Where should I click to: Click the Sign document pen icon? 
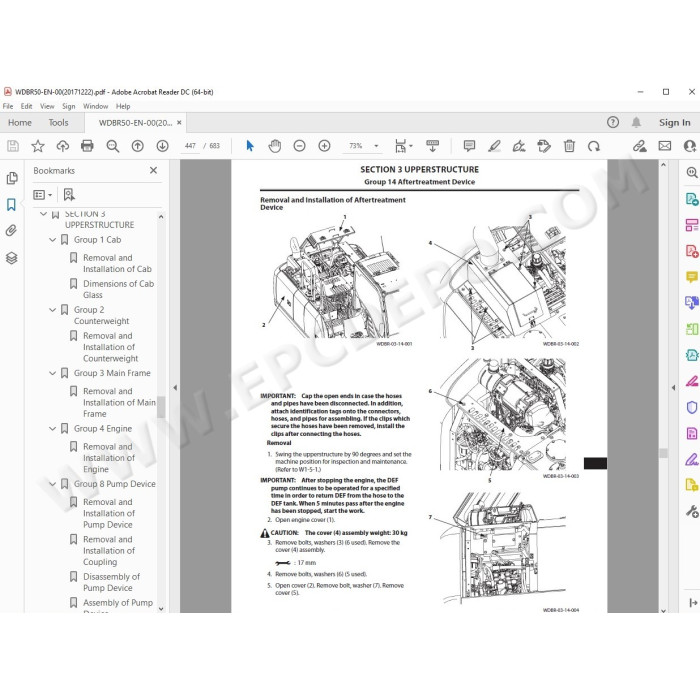pos(519,146)
